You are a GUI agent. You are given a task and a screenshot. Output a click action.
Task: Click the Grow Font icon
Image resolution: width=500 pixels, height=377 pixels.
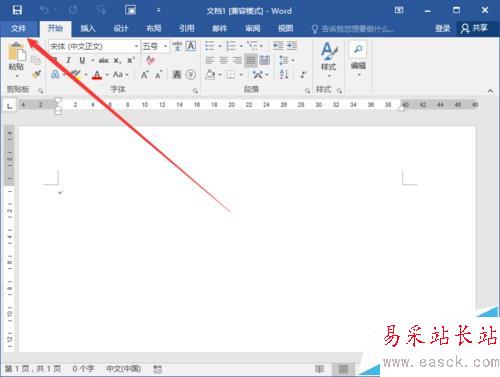coord(145,75)
